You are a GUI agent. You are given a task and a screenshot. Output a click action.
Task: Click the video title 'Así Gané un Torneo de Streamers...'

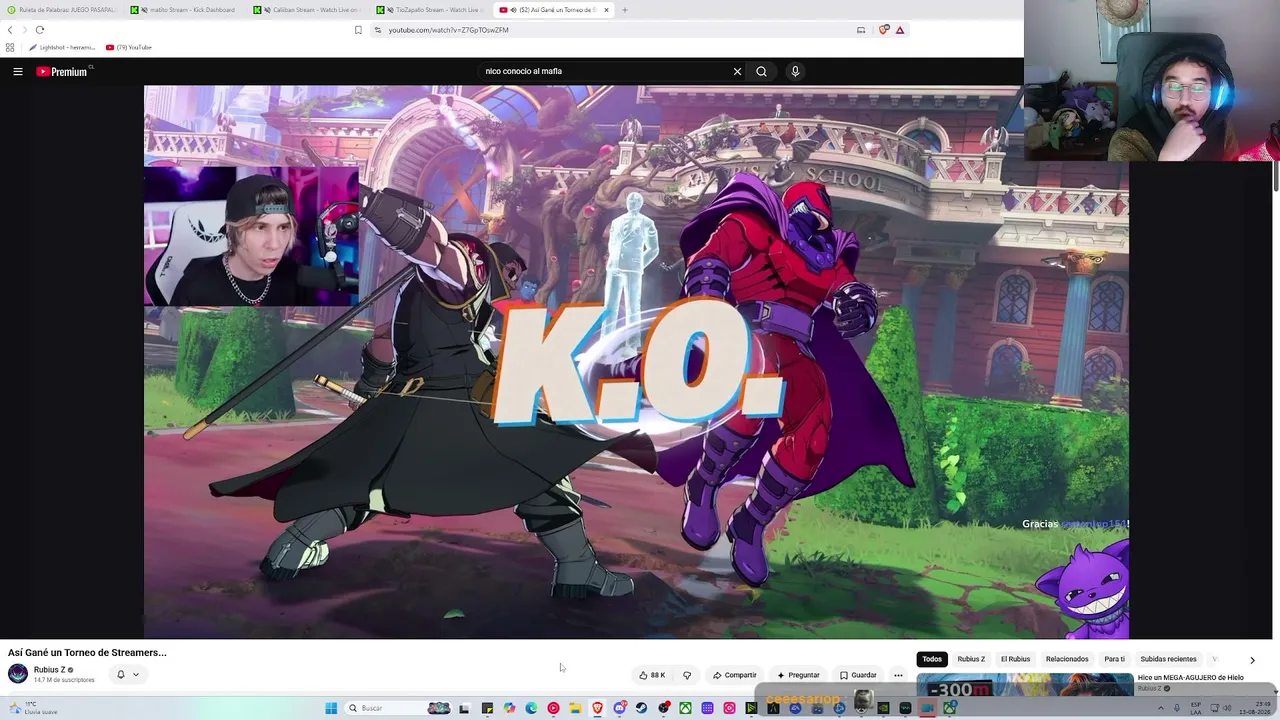[87, 653]
